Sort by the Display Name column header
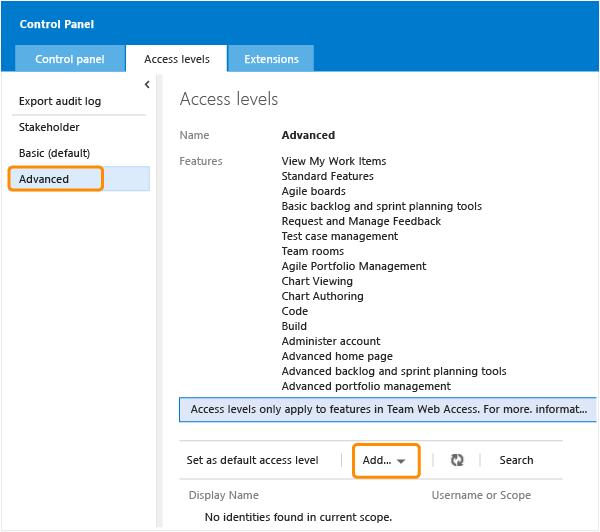The image size is (600, 532). (223, 495)
